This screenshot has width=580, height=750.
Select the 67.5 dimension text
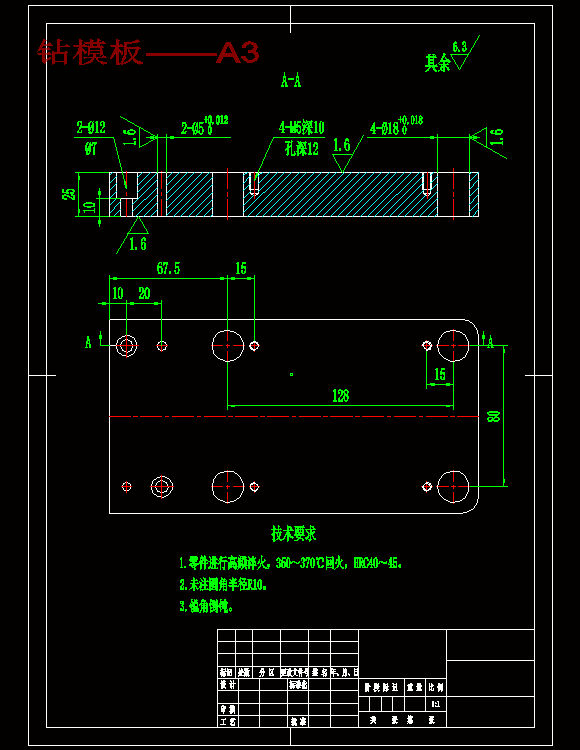click(168, 268)
